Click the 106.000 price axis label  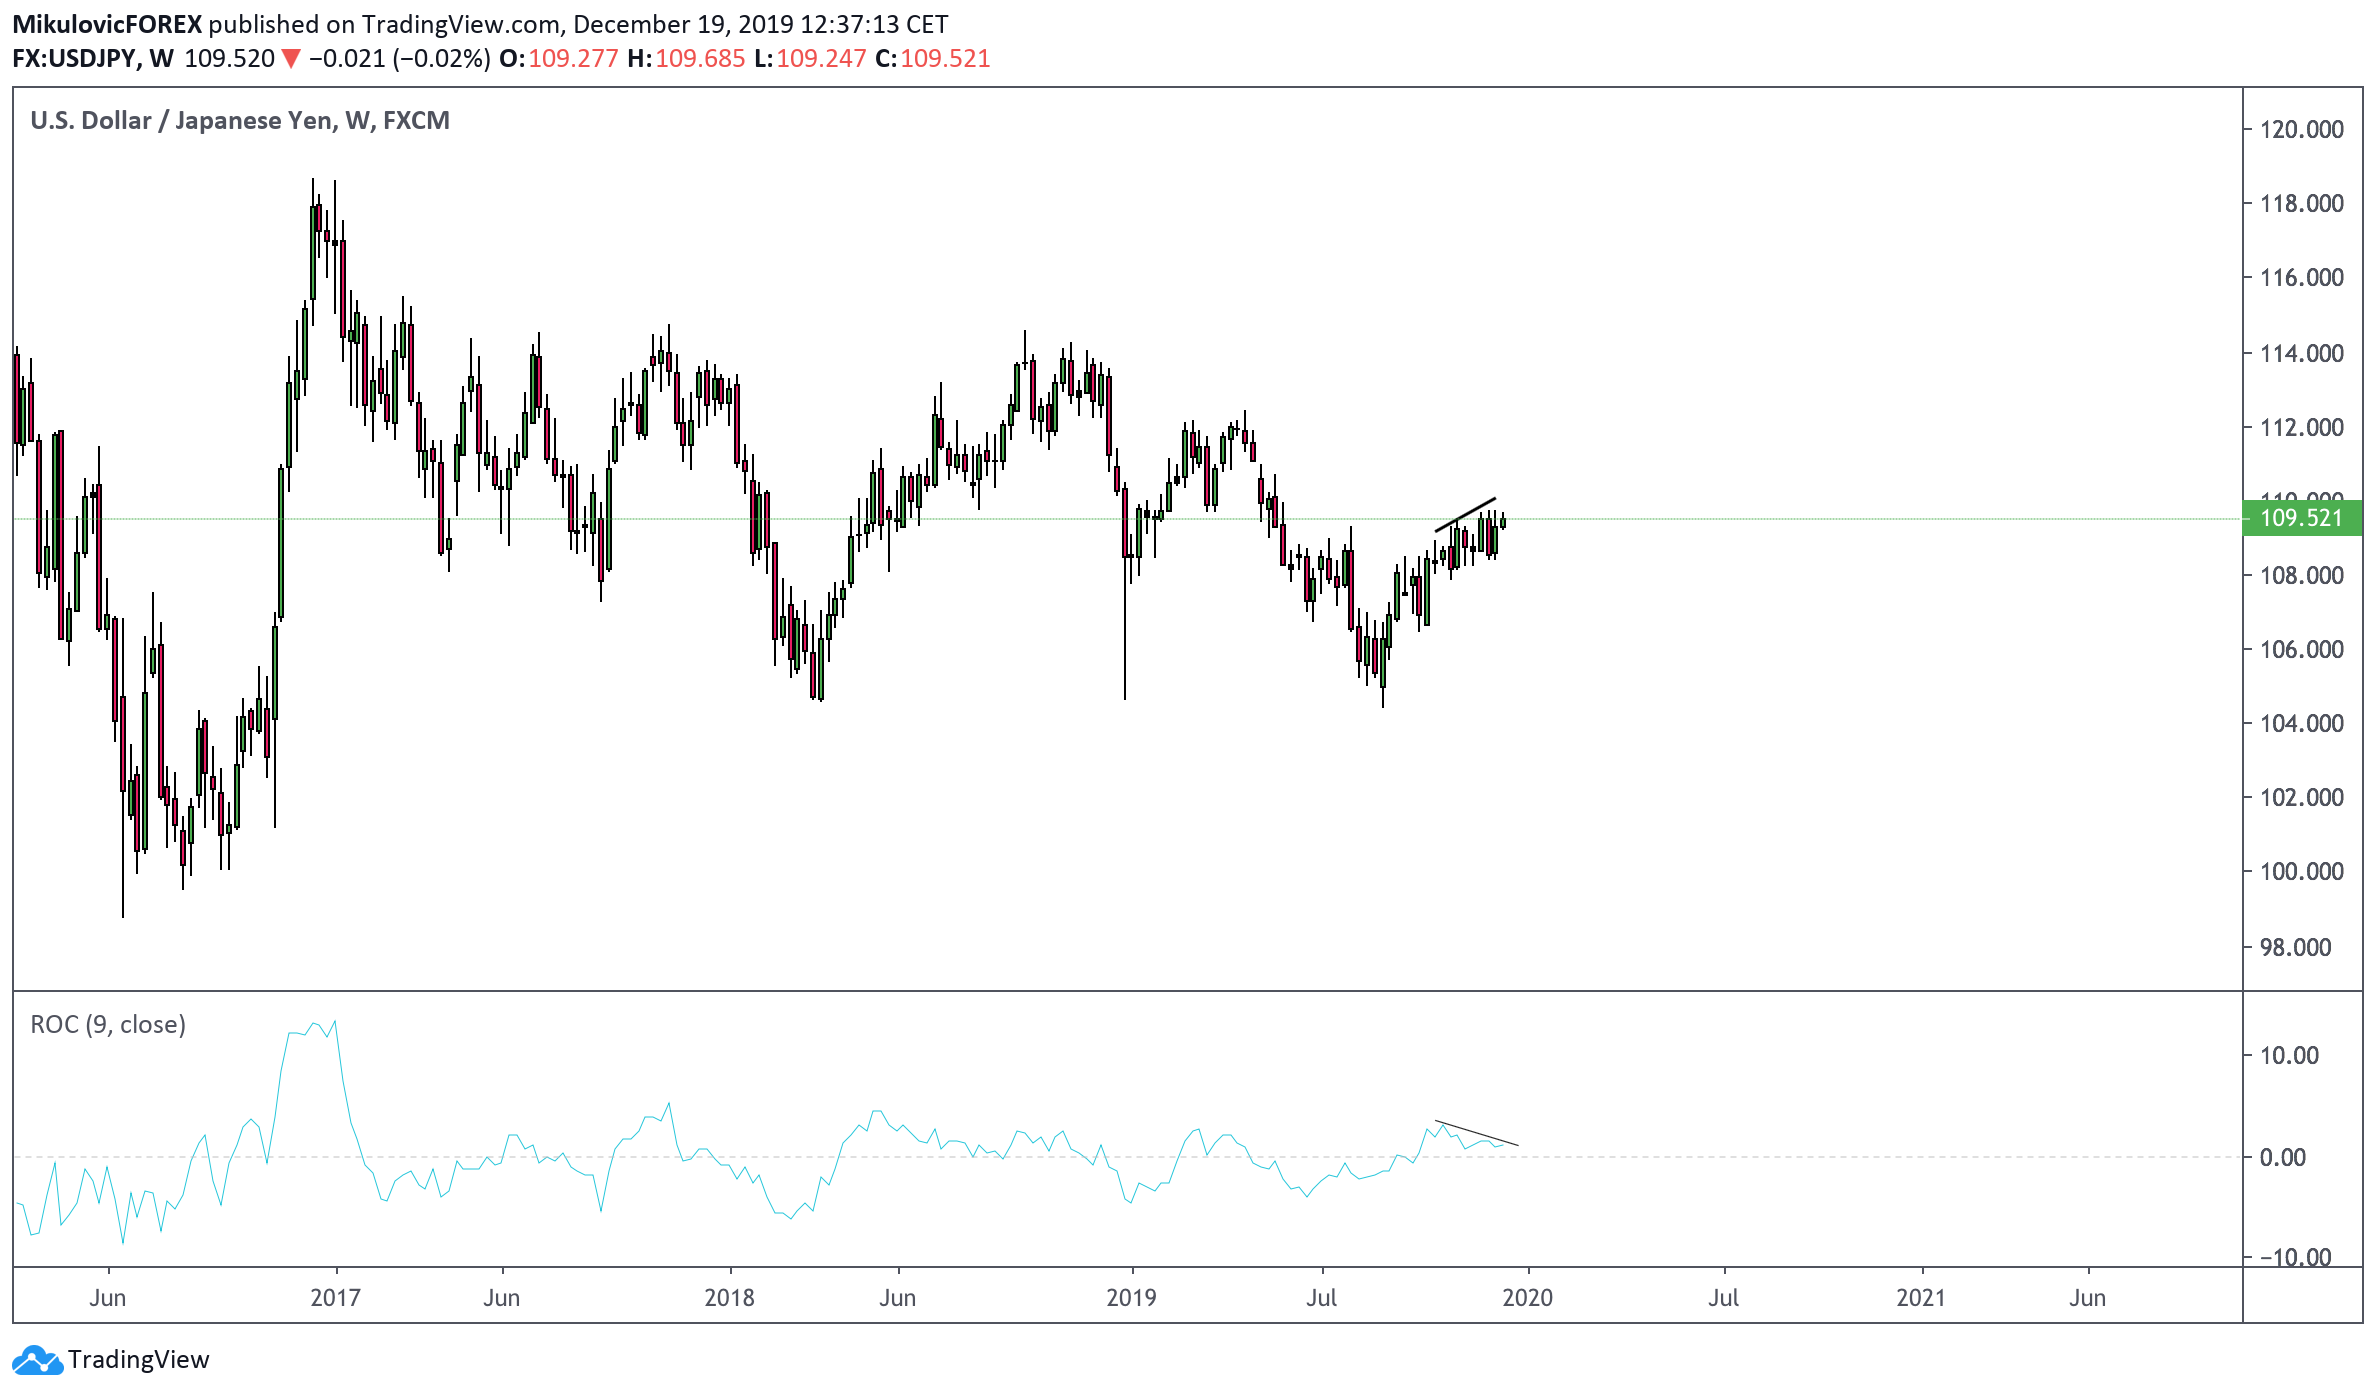pyautogui.click(x=2302, y=649)
